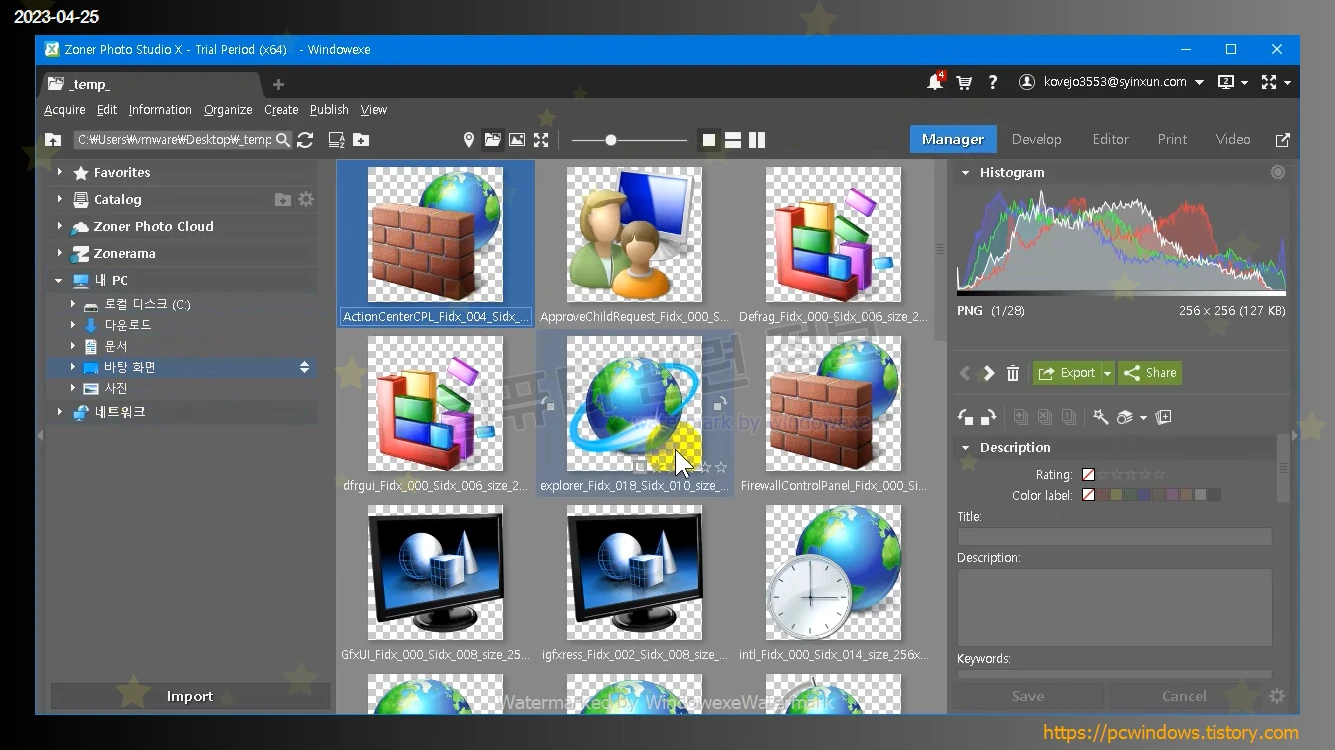Open the Acquire menu
The width and height of the screenshot is (1335, 750).
tap(65, 110)
